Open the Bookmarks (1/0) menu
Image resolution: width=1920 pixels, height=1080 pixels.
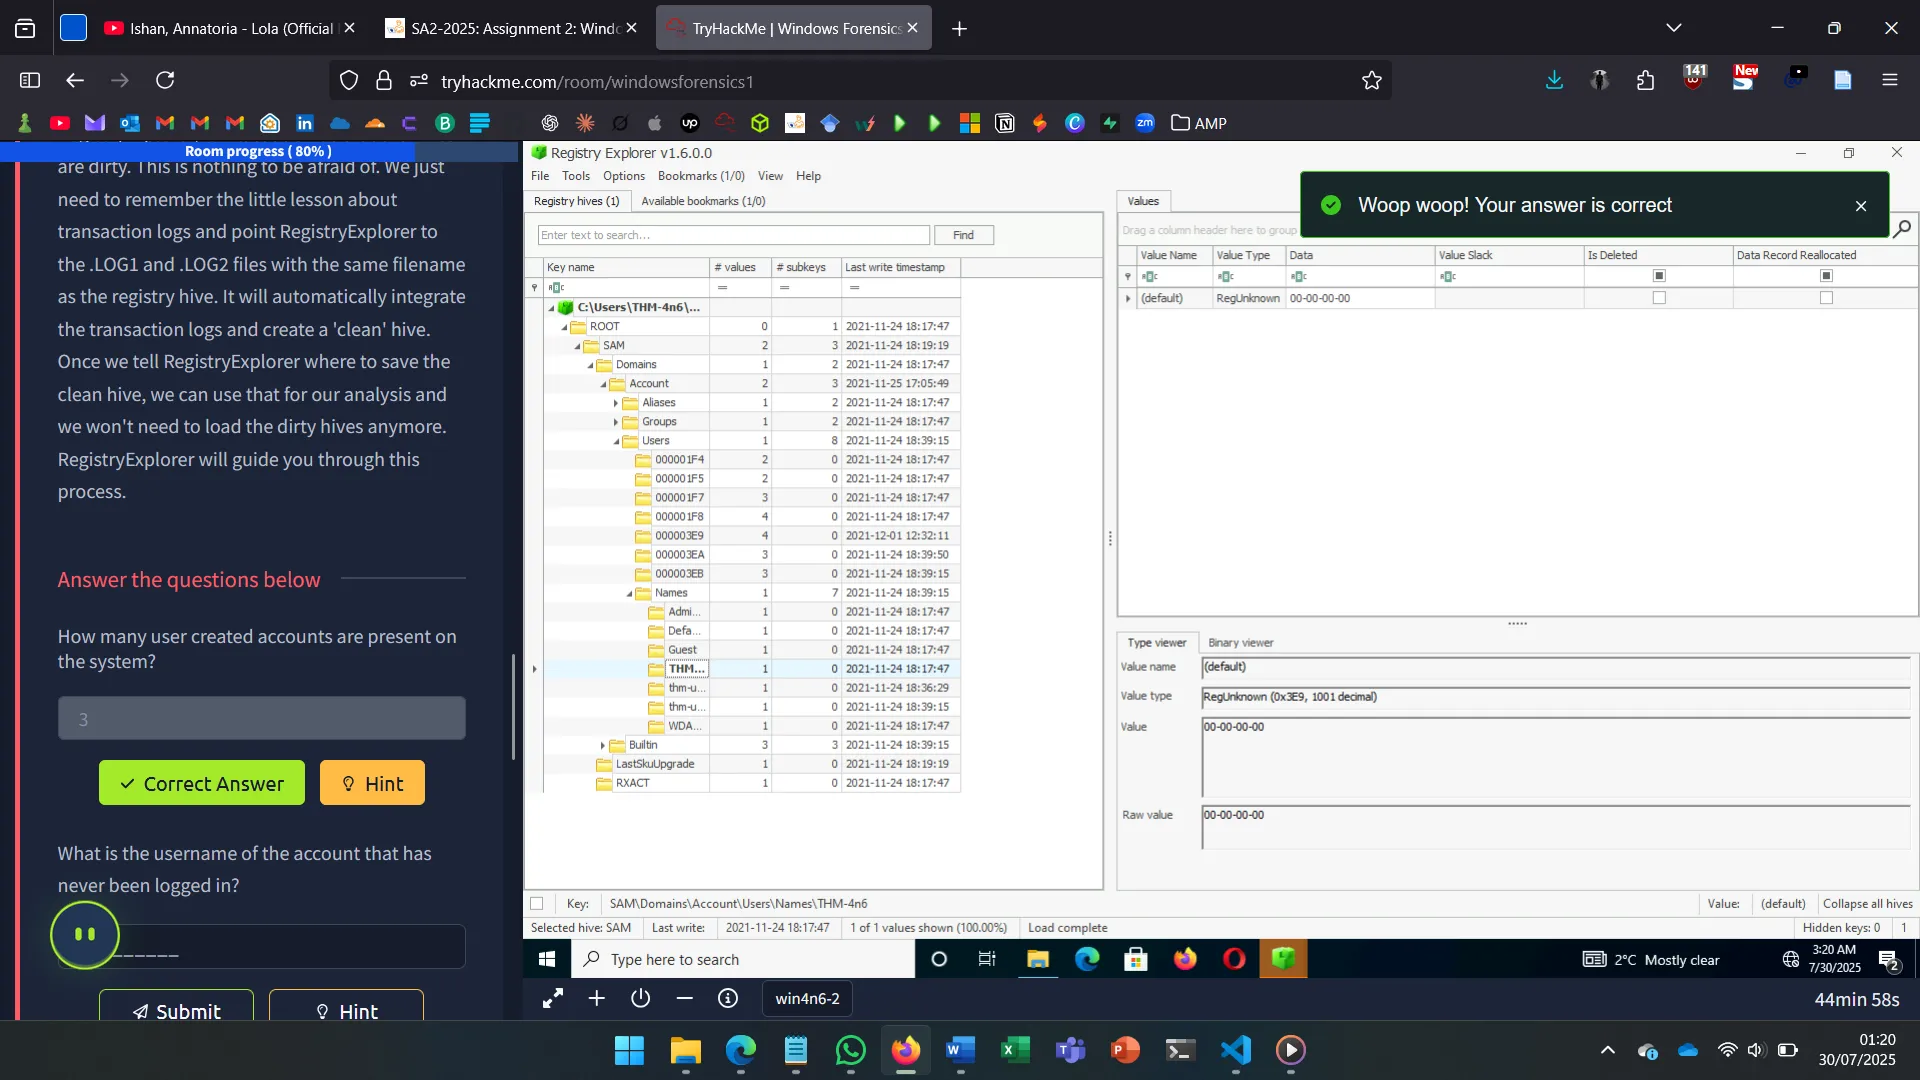(700, 176)
